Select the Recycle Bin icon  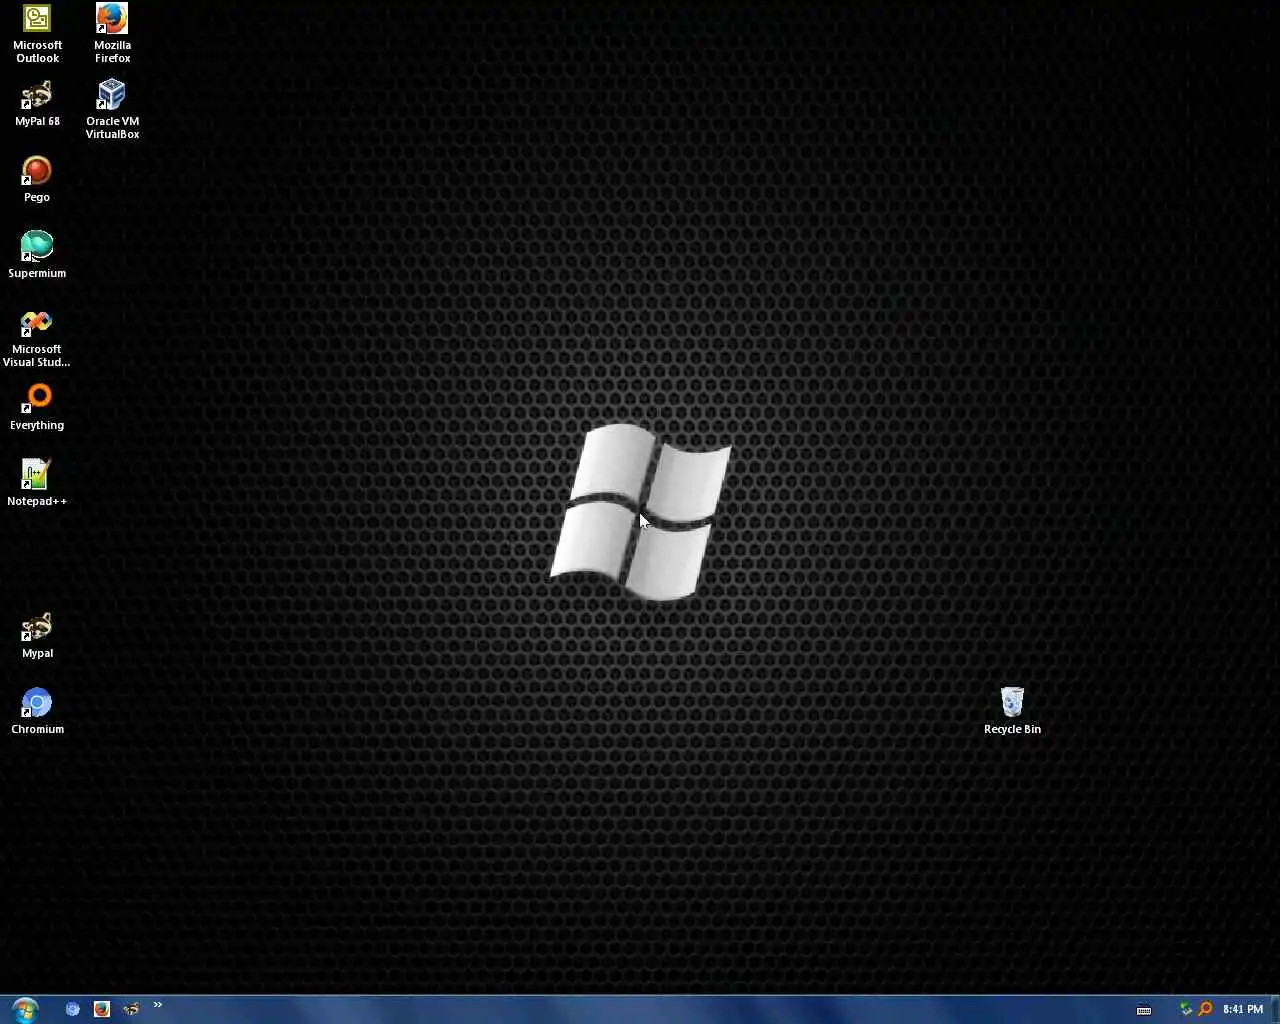click(1012, 712)
